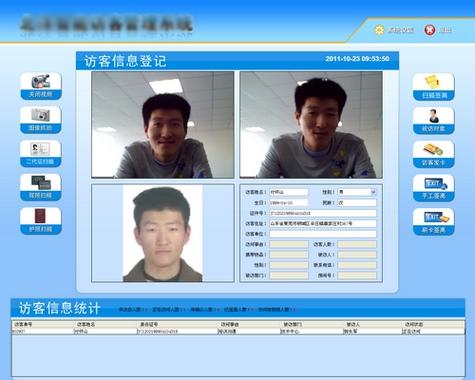This screenshot has width=475, height=380.
Task: Click the manual sign-out EXIT icon
Action: (433, 188)
